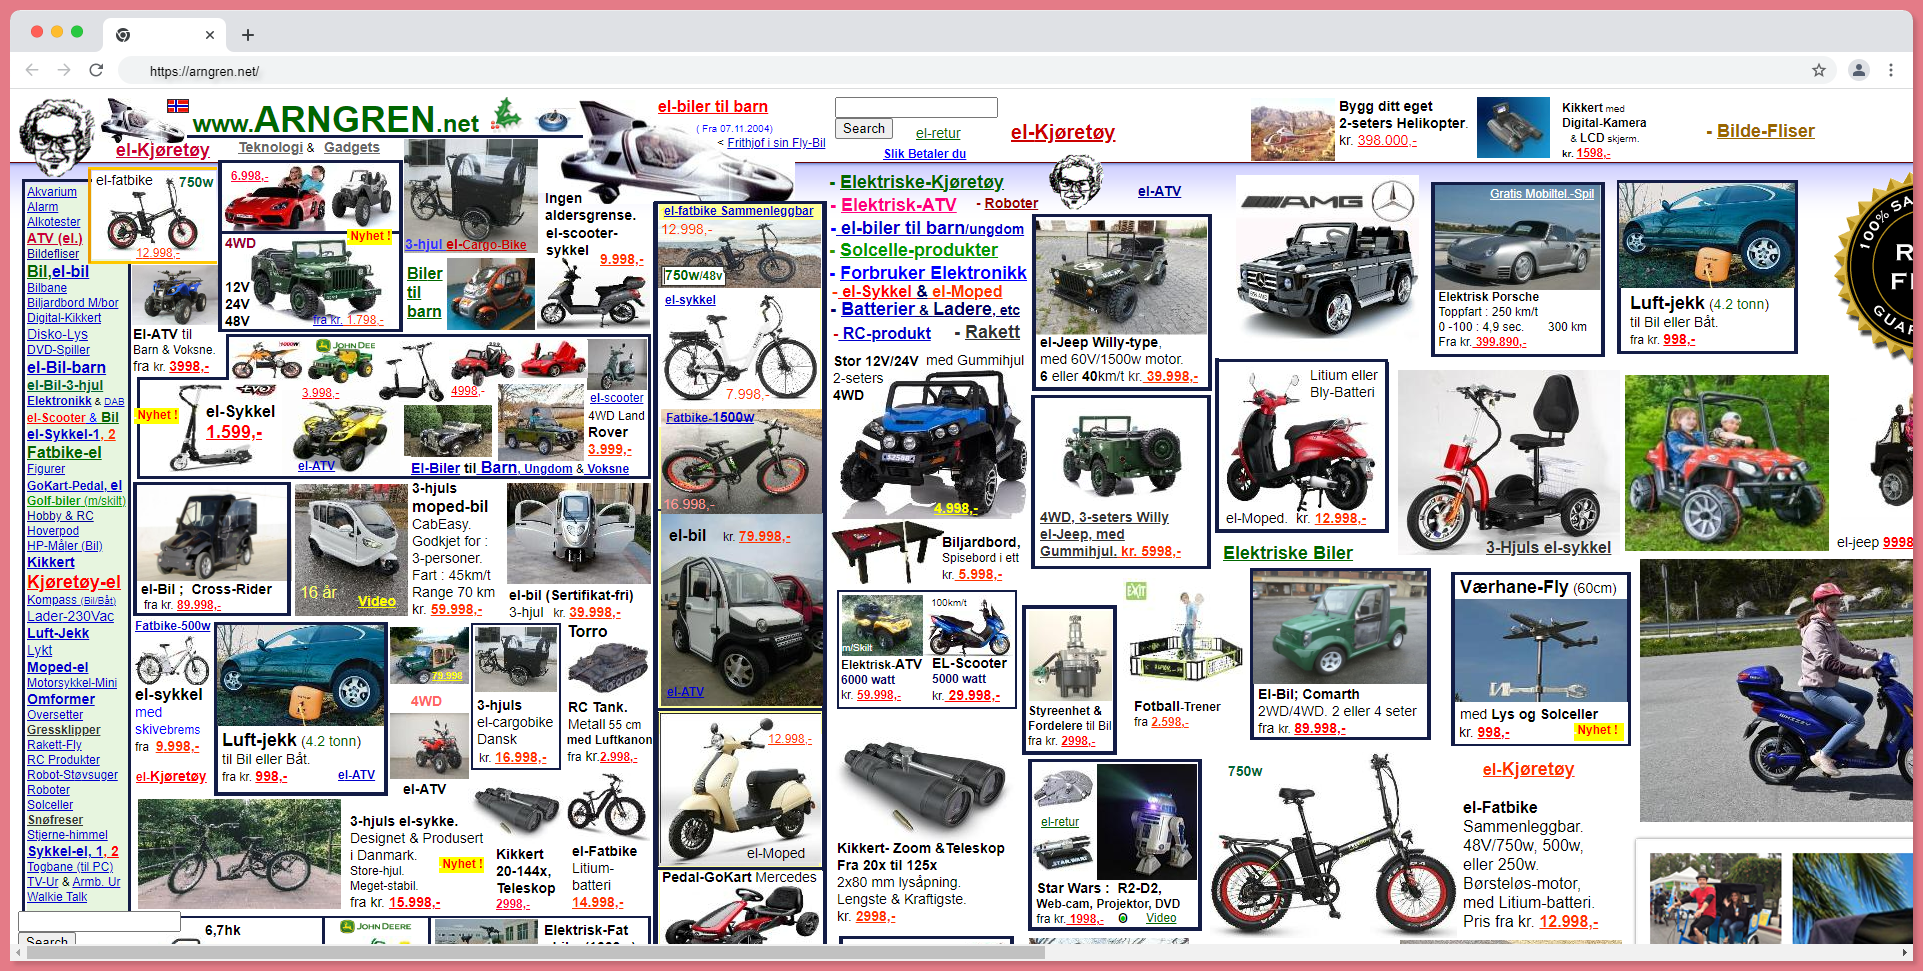The image size is (1923, 971).
Task: Follow the Elektriske-Kjøretøy link
Action: [x=922, y=182]
